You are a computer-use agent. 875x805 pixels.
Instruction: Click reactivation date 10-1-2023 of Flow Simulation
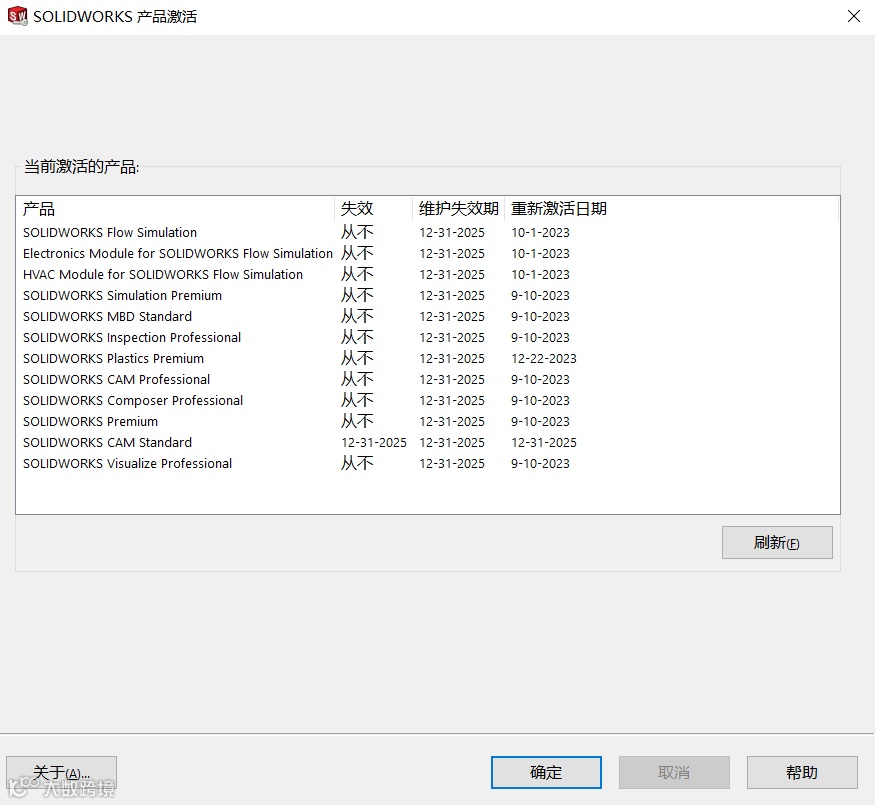tap(540, 232)
